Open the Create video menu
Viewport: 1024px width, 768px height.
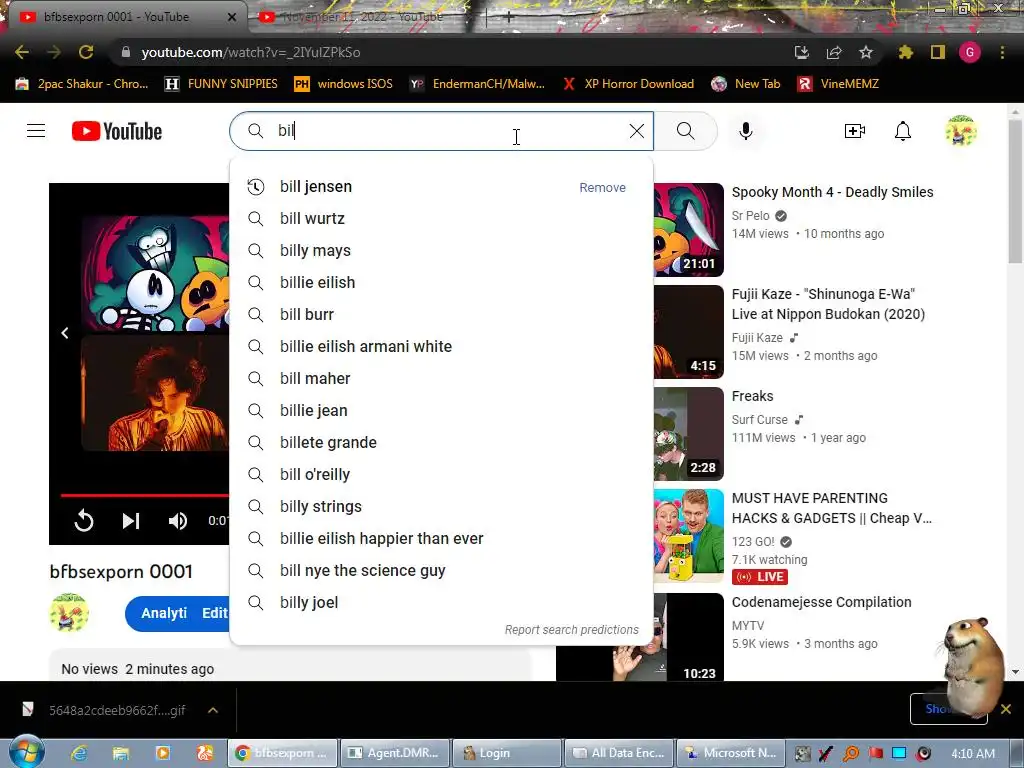pos(854,131)
